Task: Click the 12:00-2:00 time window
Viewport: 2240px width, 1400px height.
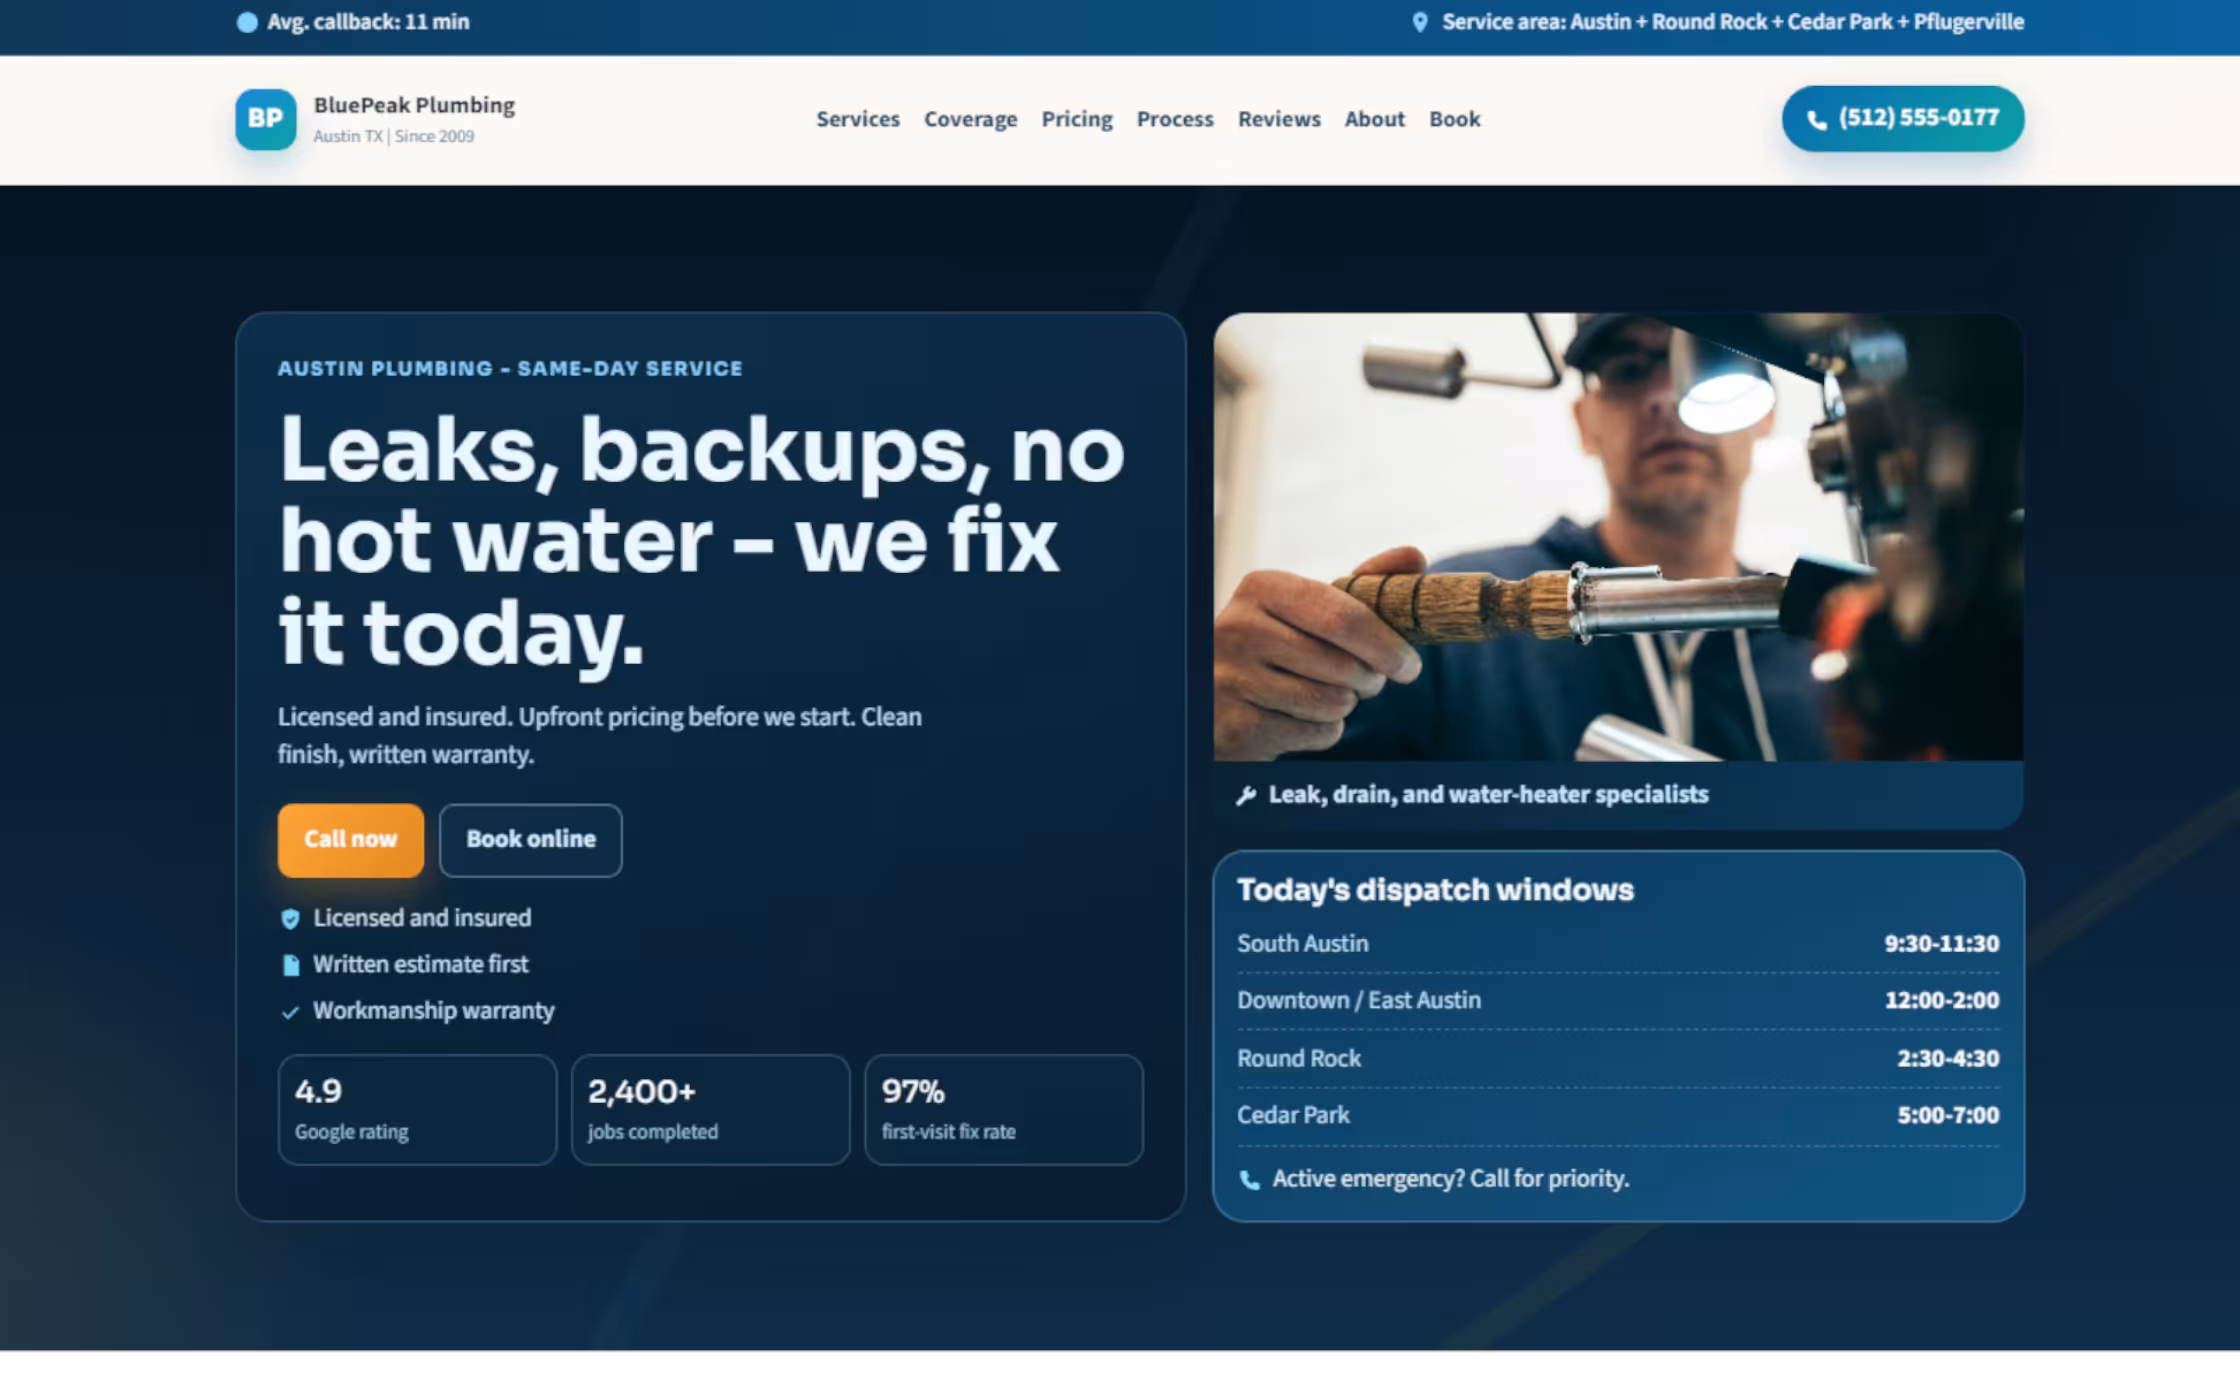Action: coord(1942,1001)
